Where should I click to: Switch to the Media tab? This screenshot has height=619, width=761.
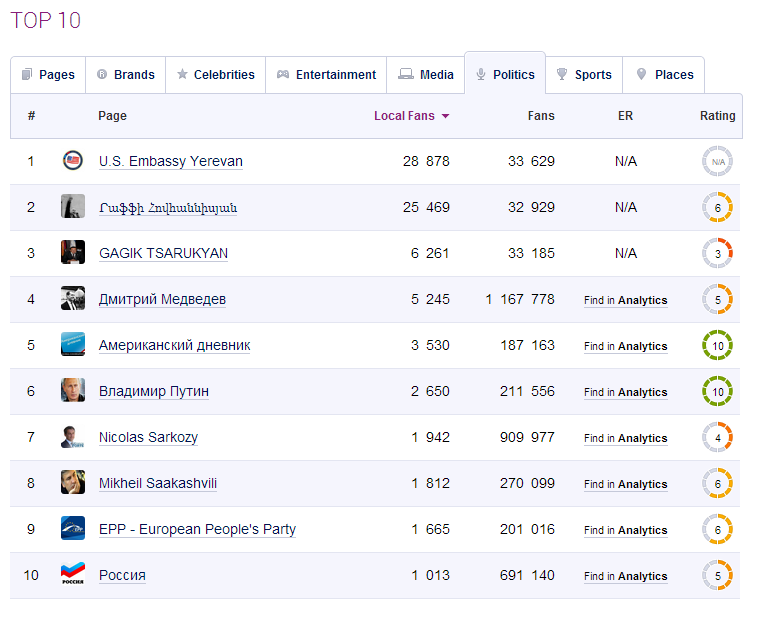426,75
